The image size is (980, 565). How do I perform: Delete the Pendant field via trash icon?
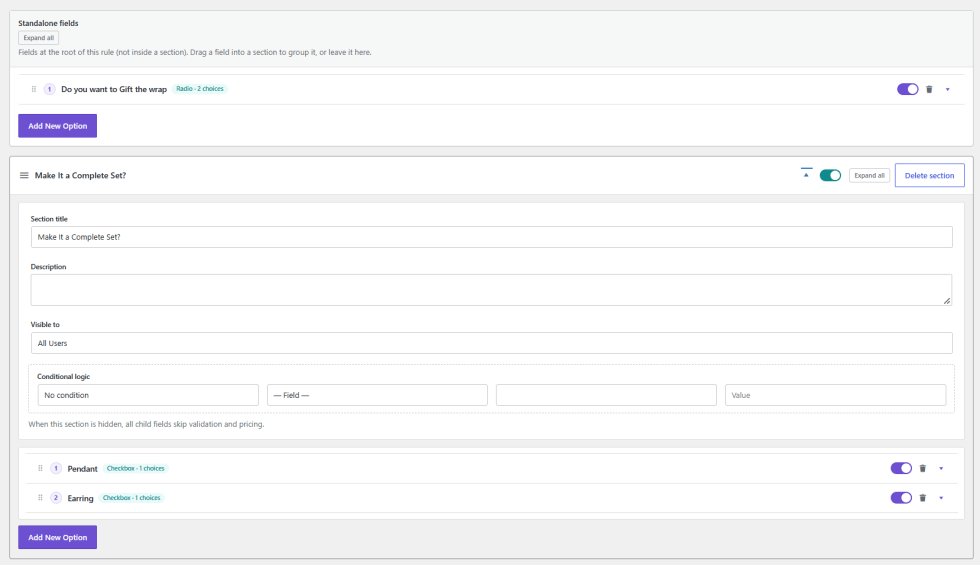tap(922, 468)
